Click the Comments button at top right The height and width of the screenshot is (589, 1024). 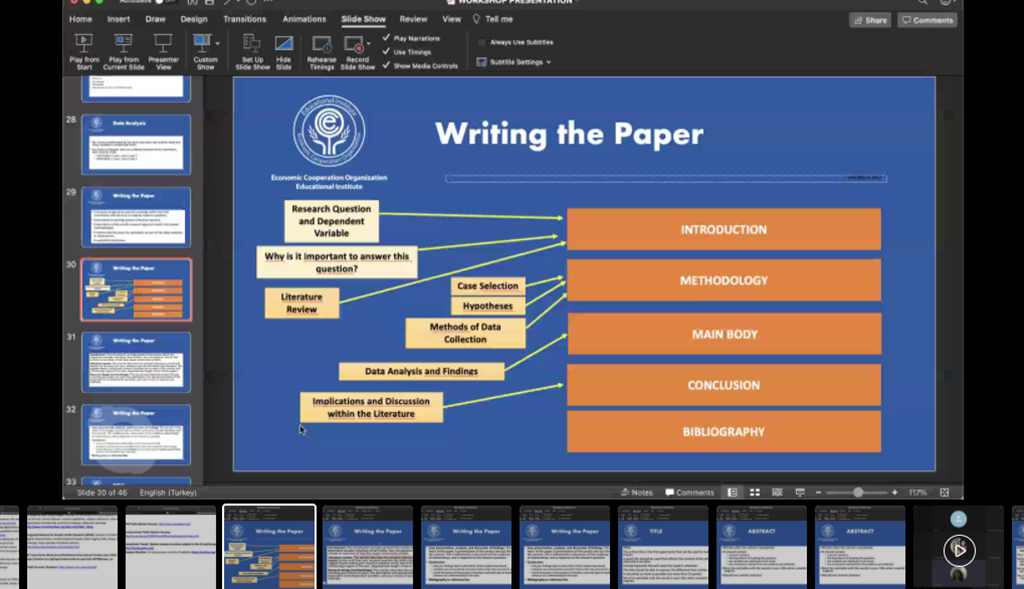927,20
